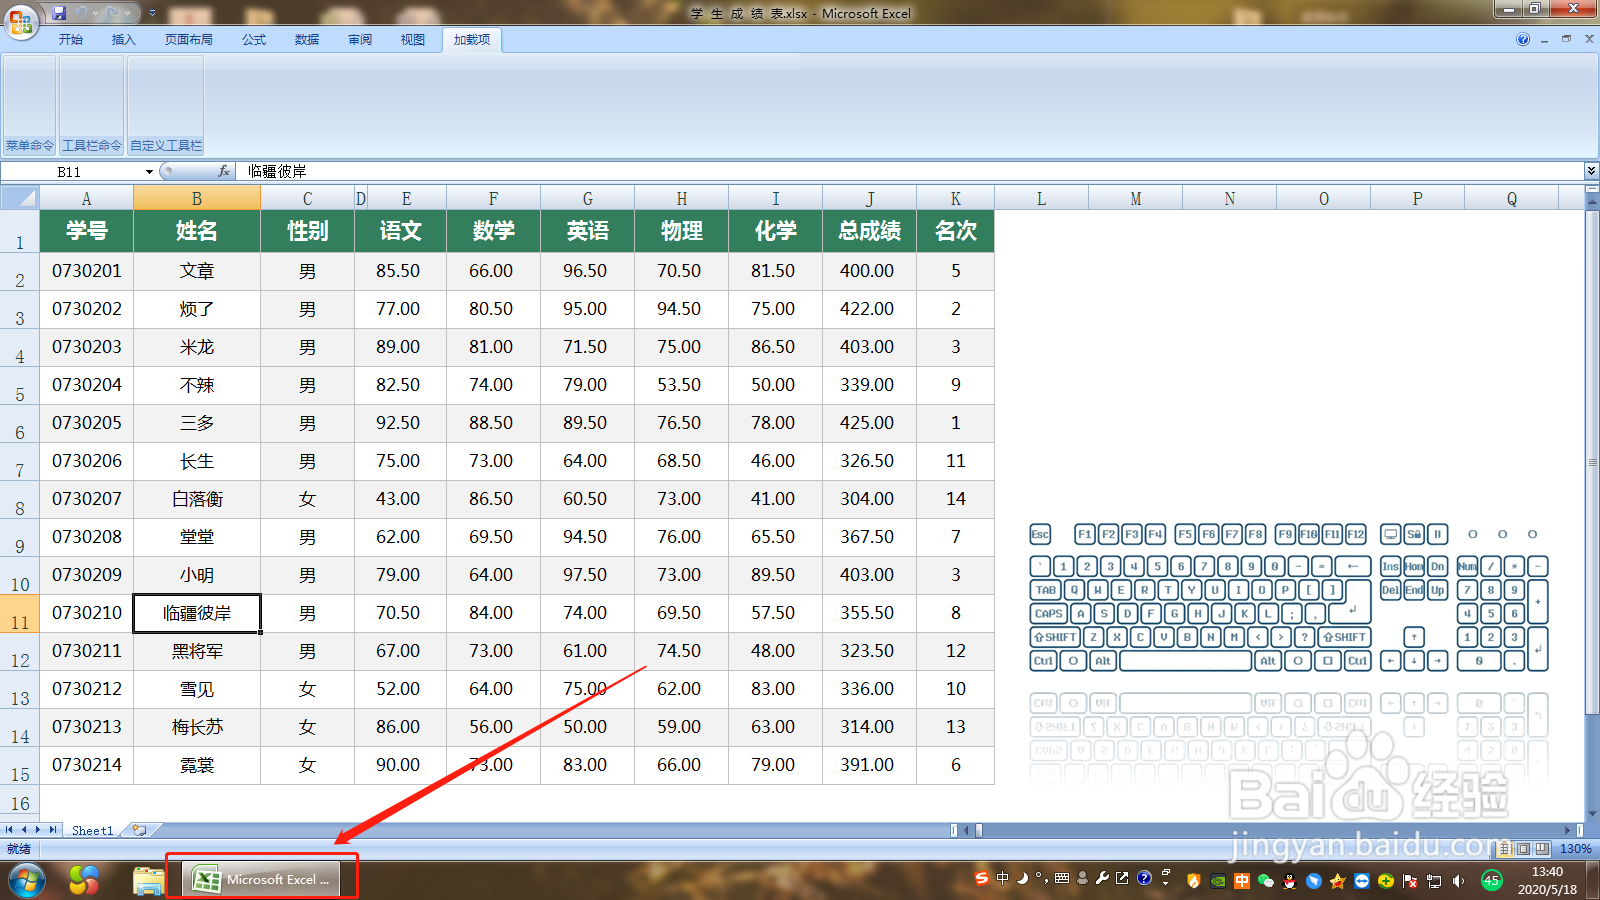Open the Windows Start menu

click(x=27, y=880)
